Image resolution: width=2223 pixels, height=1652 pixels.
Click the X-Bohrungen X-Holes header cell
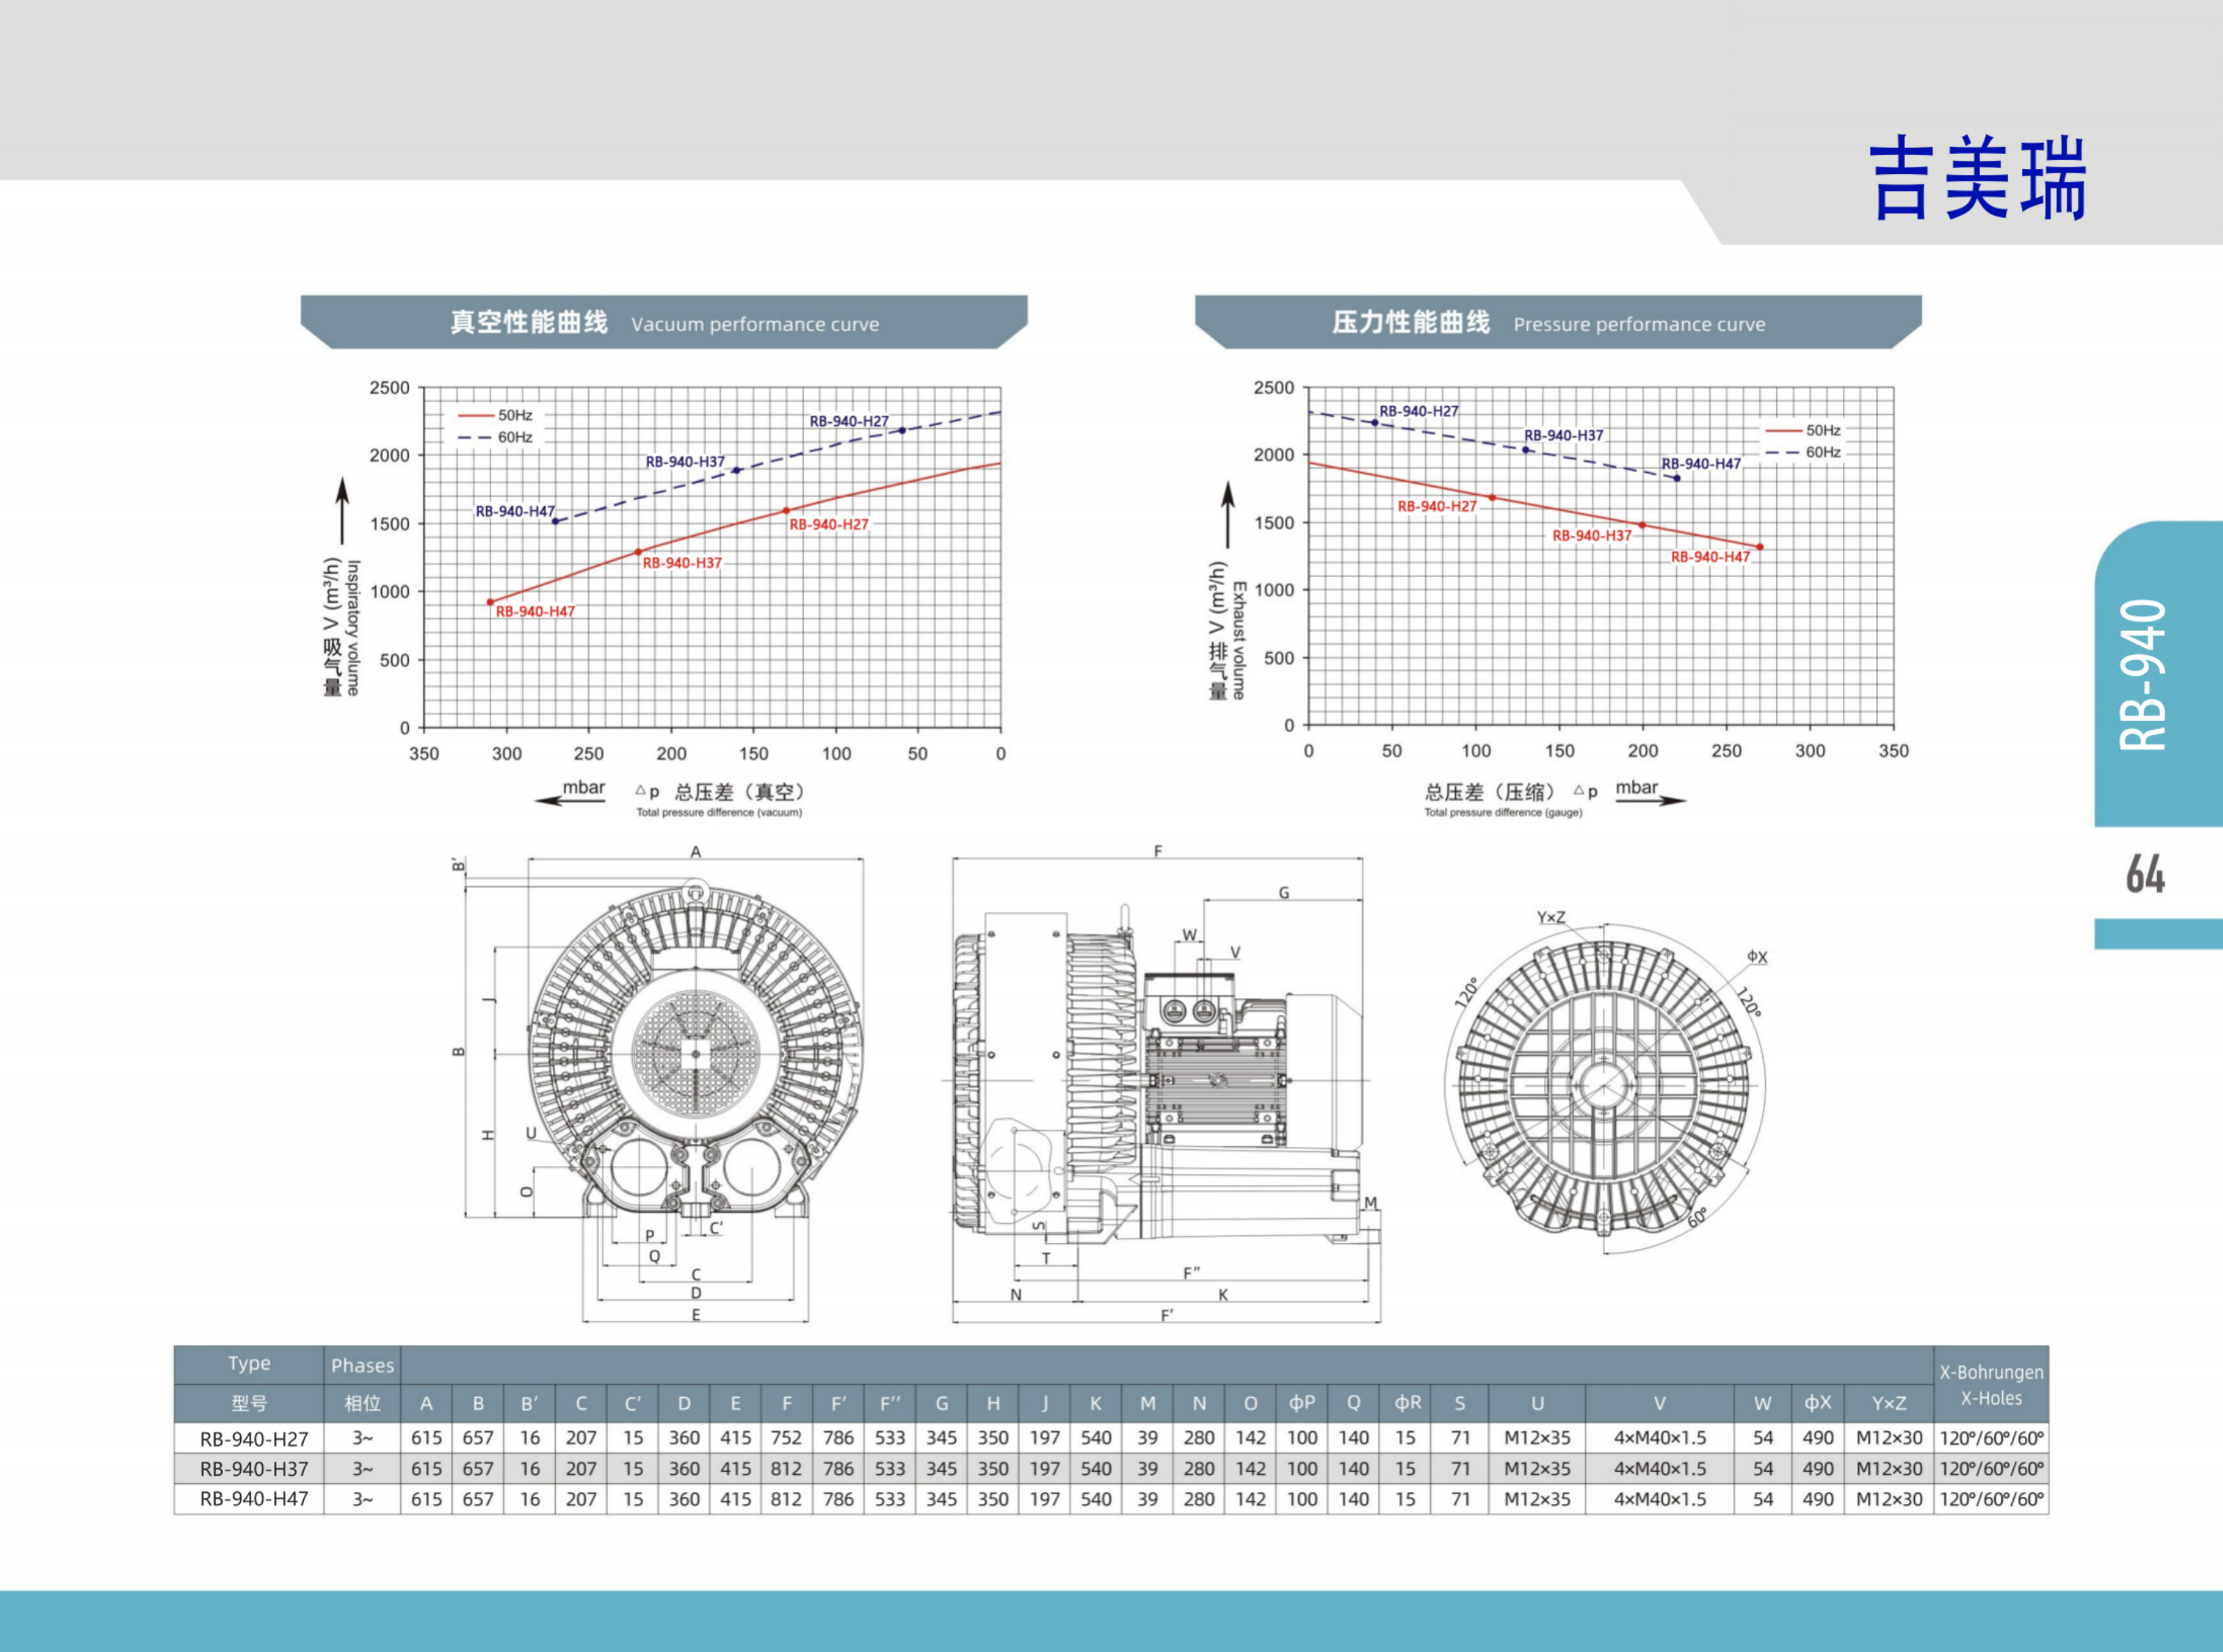(1991, 1385)
